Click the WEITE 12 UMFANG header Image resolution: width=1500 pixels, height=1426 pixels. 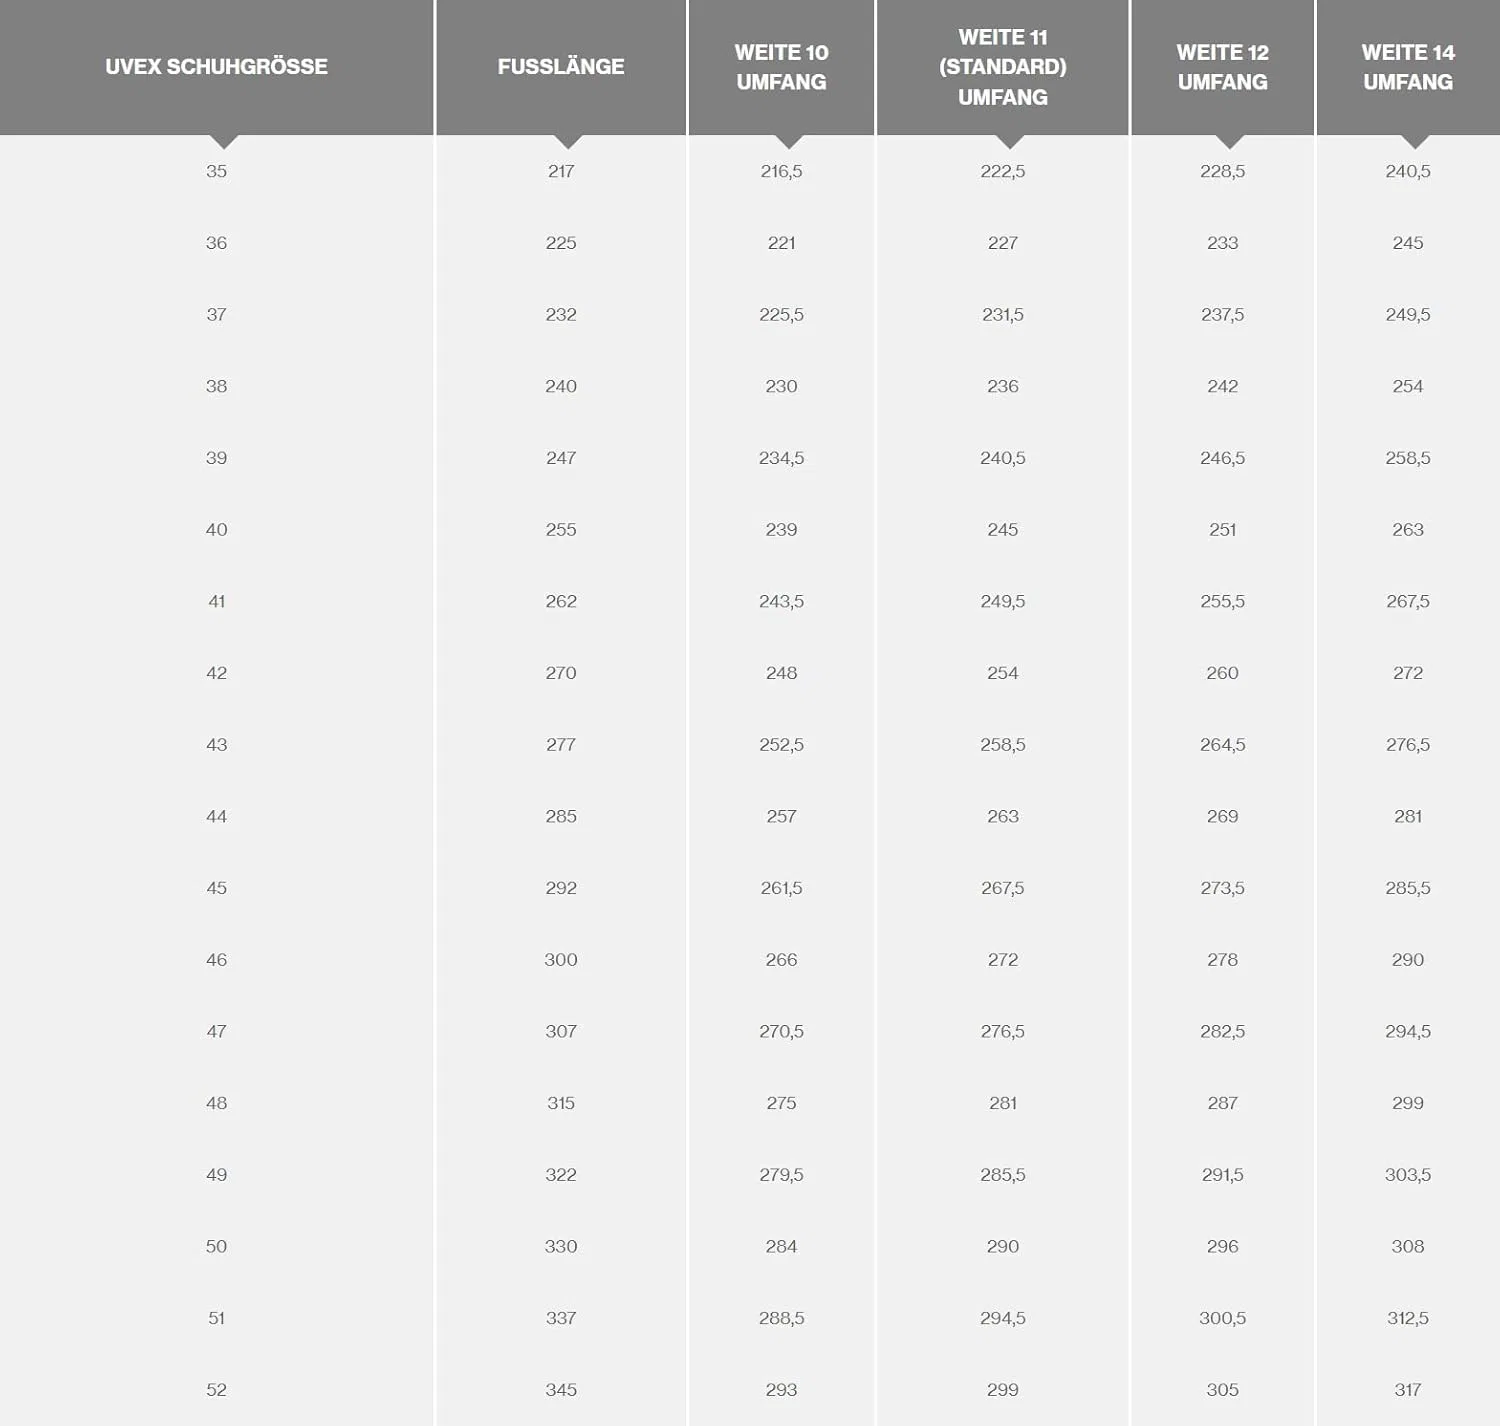tap(1222, 66)
